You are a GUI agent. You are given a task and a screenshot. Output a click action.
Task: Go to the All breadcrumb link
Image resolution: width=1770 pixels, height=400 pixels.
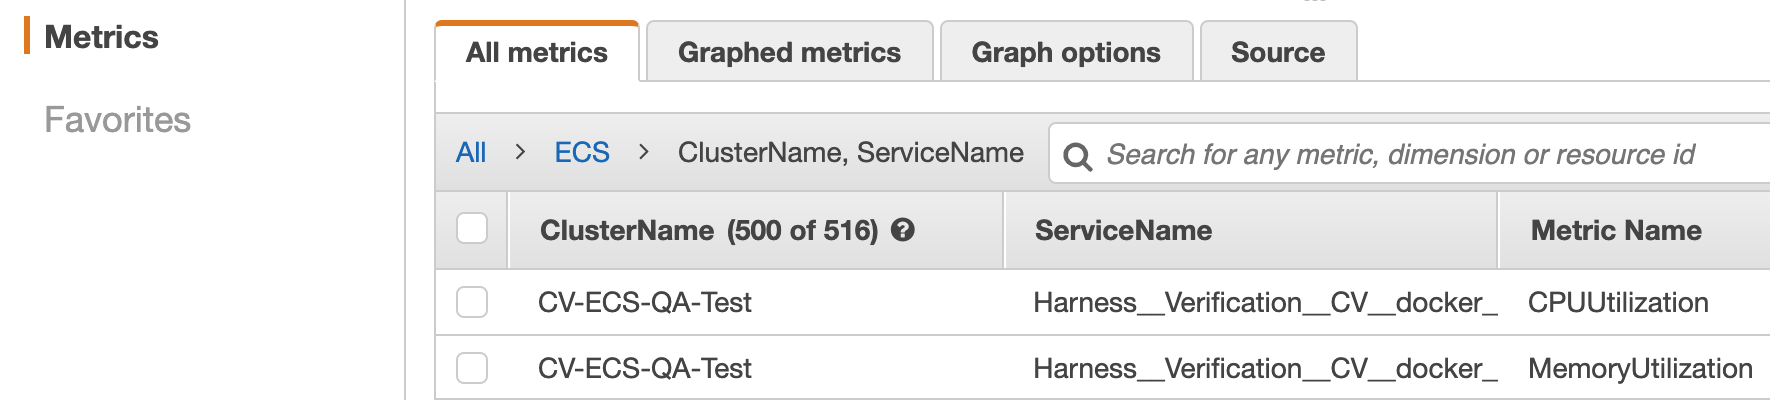coord(471,153)
